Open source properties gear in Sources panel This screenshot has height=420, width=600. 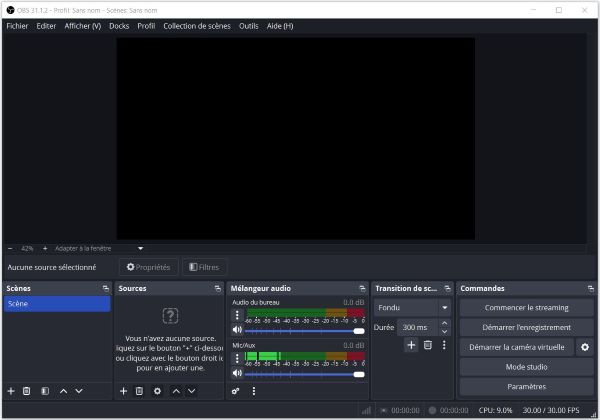pos(157,391)
